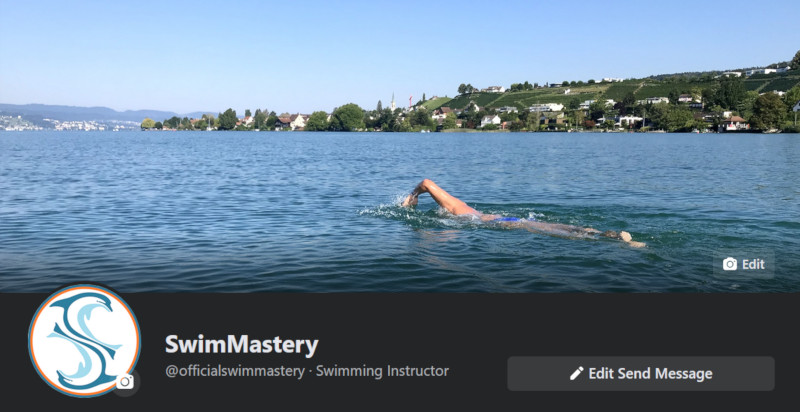Click the upper dolphin head in the logo
The width and height of the screenshot is (800, 412).
(101, 303)
